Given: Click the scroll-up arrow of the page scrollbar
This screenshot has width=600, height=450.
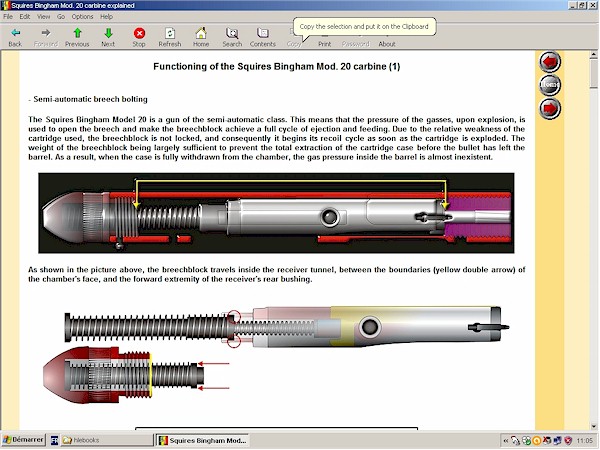Looking at the screenshot, I should pos(593,55).
